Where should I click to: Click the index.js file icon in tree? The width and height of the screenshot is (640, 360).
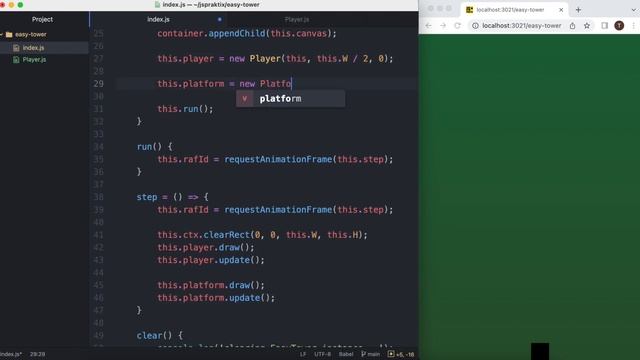point(16,48)
